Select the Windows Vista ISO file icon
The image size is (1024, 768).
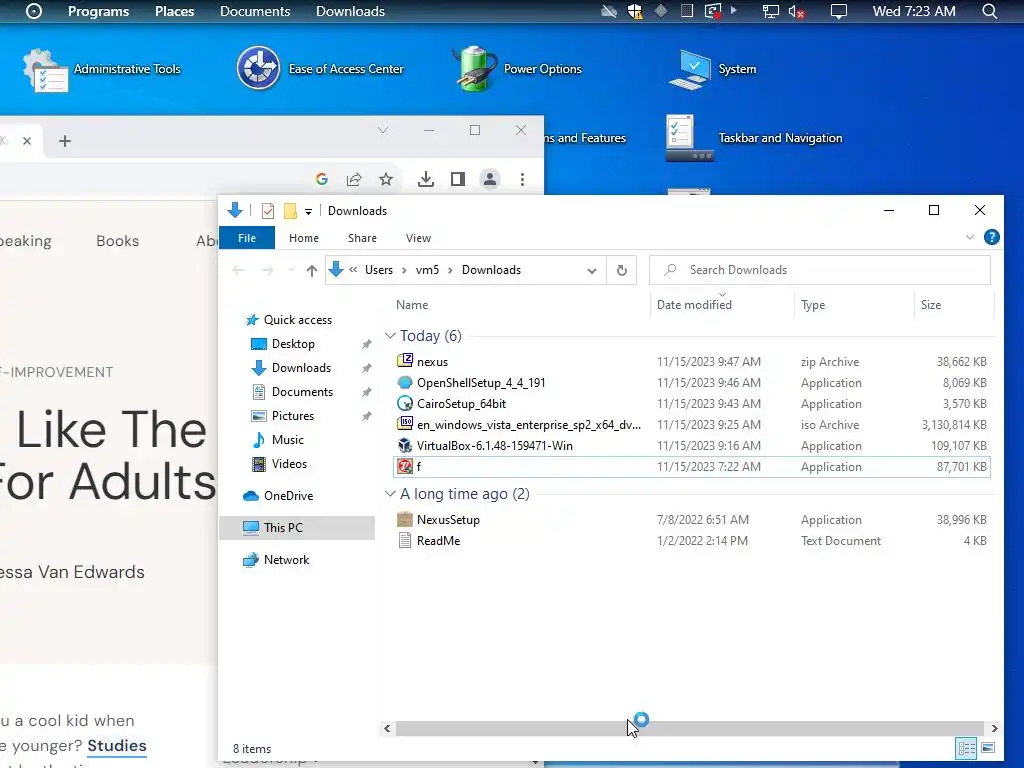[405, 424]
